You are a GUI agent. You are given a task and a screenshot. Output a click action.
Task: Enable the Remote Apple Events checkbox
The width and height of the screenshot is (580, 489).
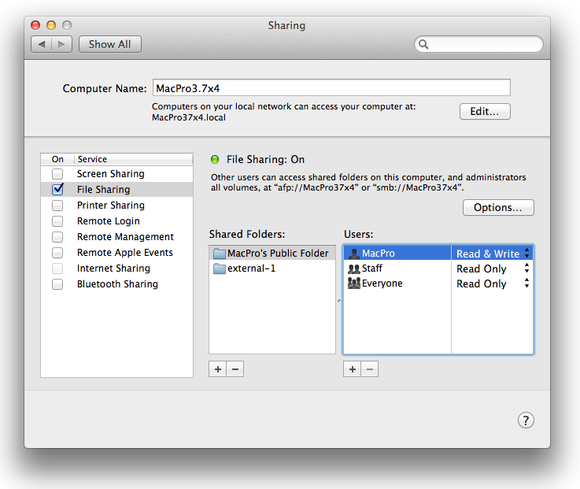coord(57,253)
